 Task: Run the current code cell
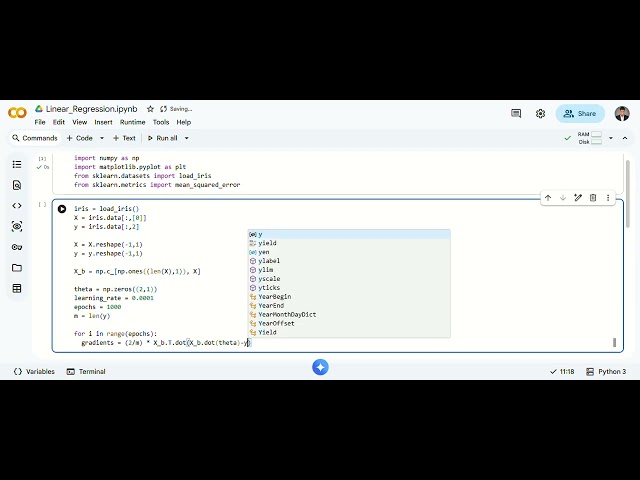click(62, 209)
